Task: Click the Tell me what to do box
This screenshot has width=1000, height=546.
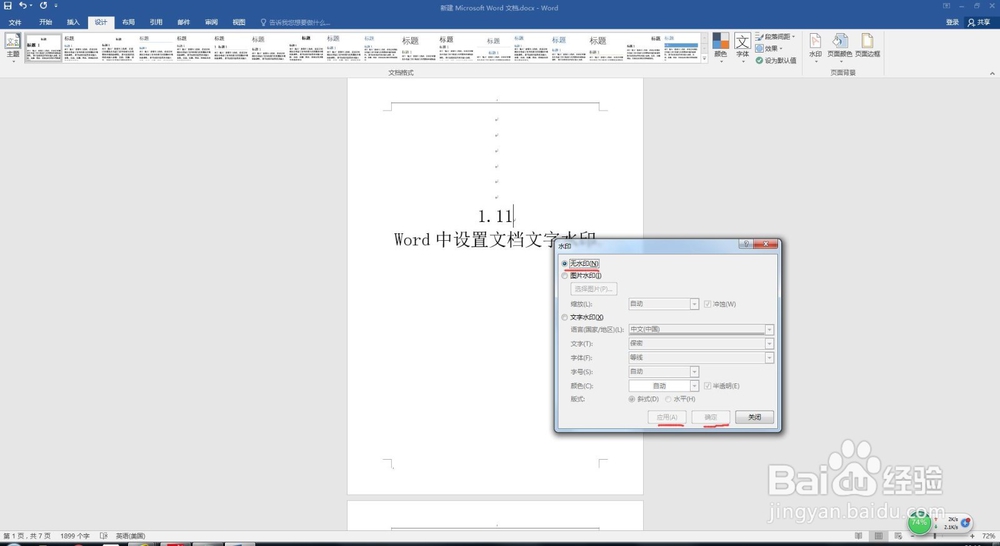Action: (x=295, y=22)
